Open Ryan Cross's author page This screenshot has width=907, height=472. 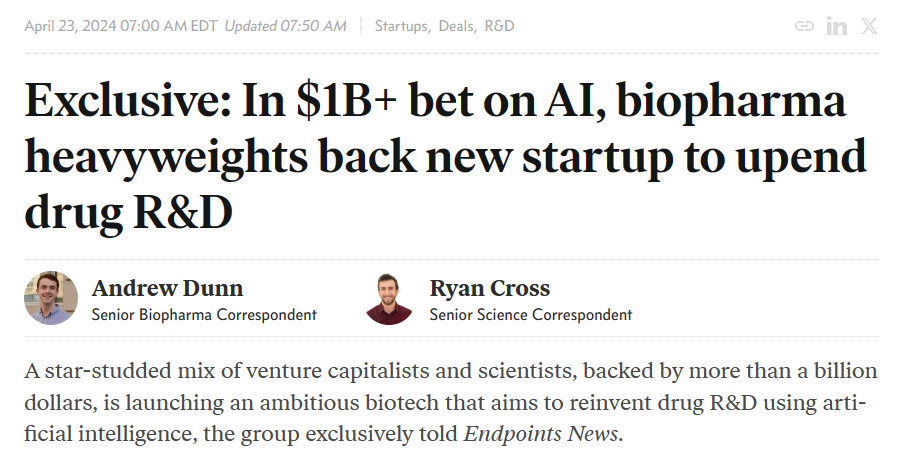coord(489,289)
